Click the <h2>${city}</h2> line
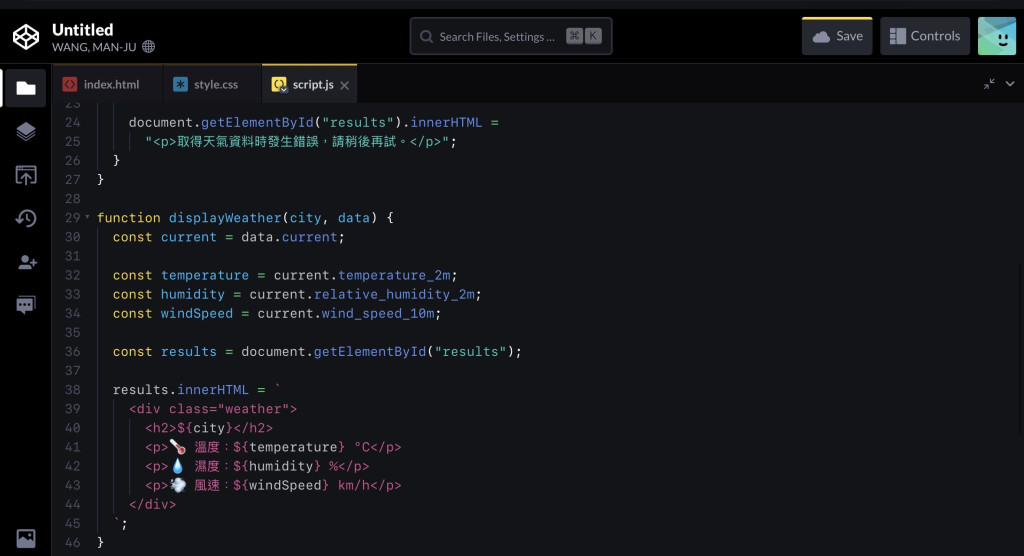The width and height of the screenshot is (1024, 556). [x=209, y=428]
